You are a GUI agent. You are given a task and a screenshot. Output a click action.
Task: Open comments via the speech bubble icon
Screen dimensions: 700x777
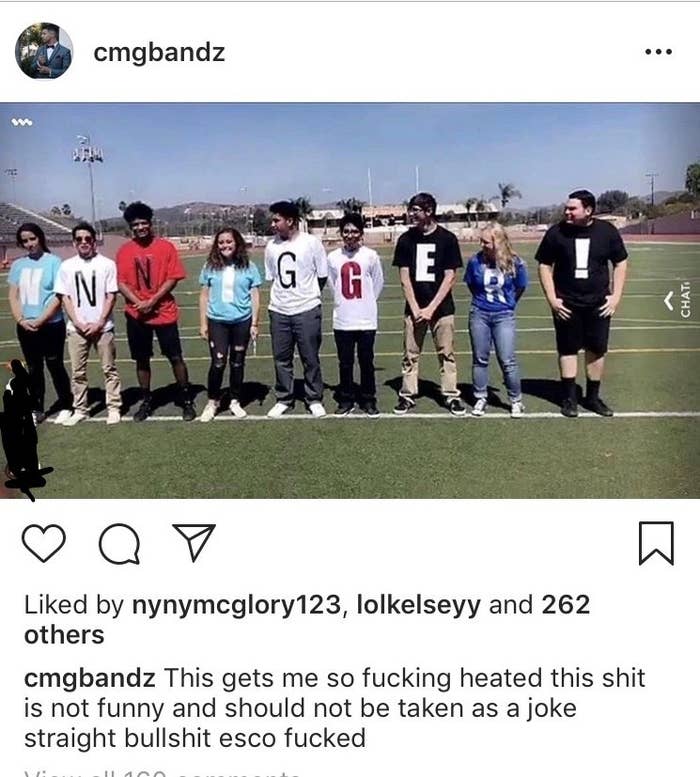pos(119,544)
